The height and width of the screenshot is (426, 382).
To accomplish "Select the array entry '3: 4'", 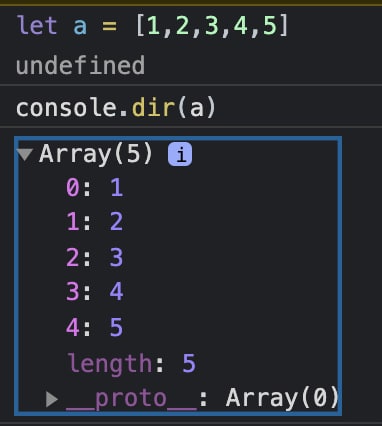I will pyautogui.click(x=95, y=291).
